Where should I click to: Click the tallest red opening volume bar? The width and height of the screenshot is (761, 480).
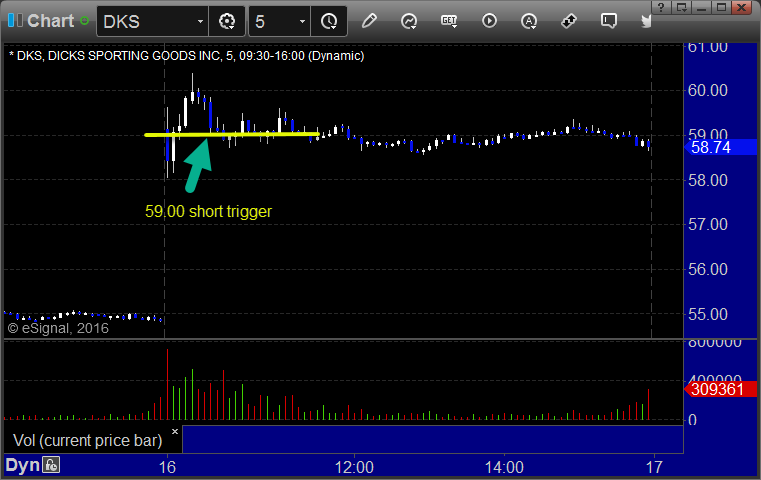pyautogui.click(x=167, y=384)
